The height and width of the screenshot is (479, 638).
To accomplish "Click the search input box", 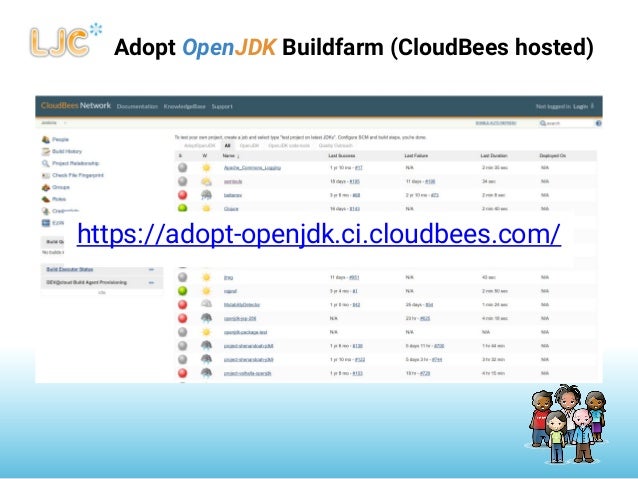I will pyautogui.click(x=568, y=123).
